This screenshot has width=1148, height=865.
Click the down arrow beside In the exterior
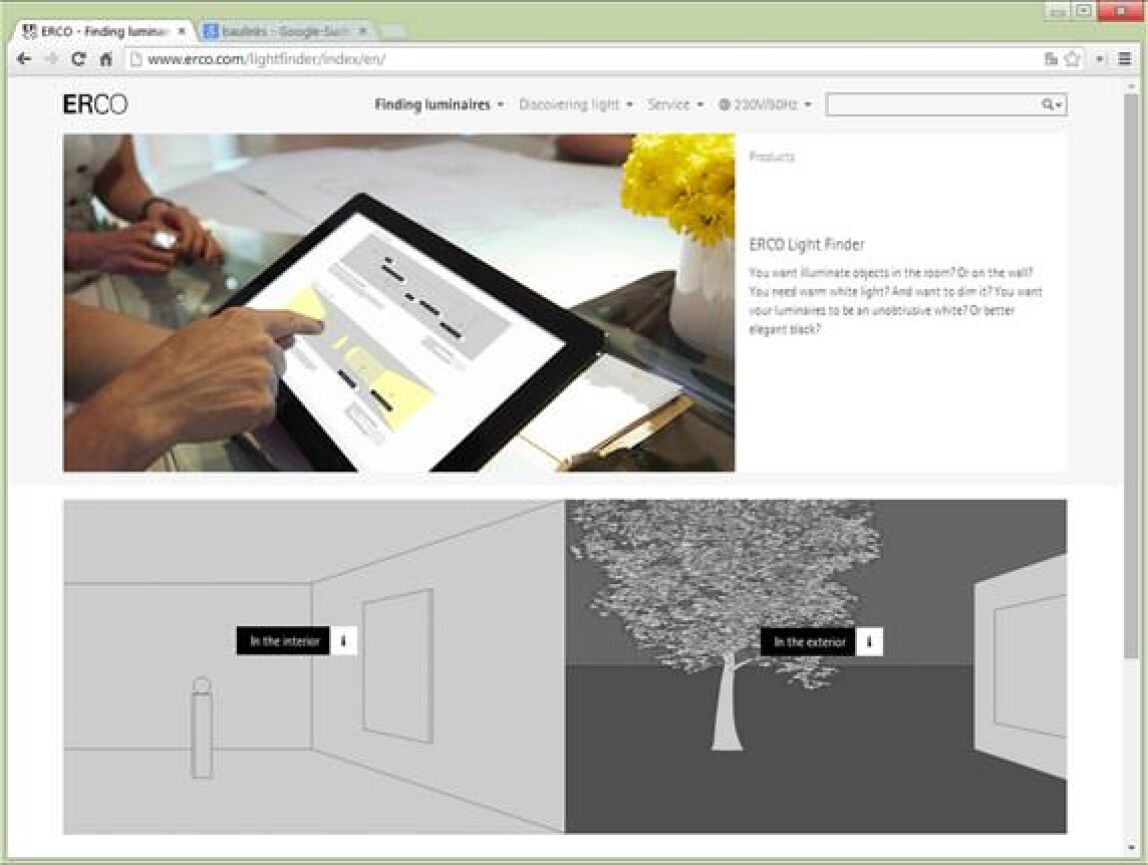869,642
